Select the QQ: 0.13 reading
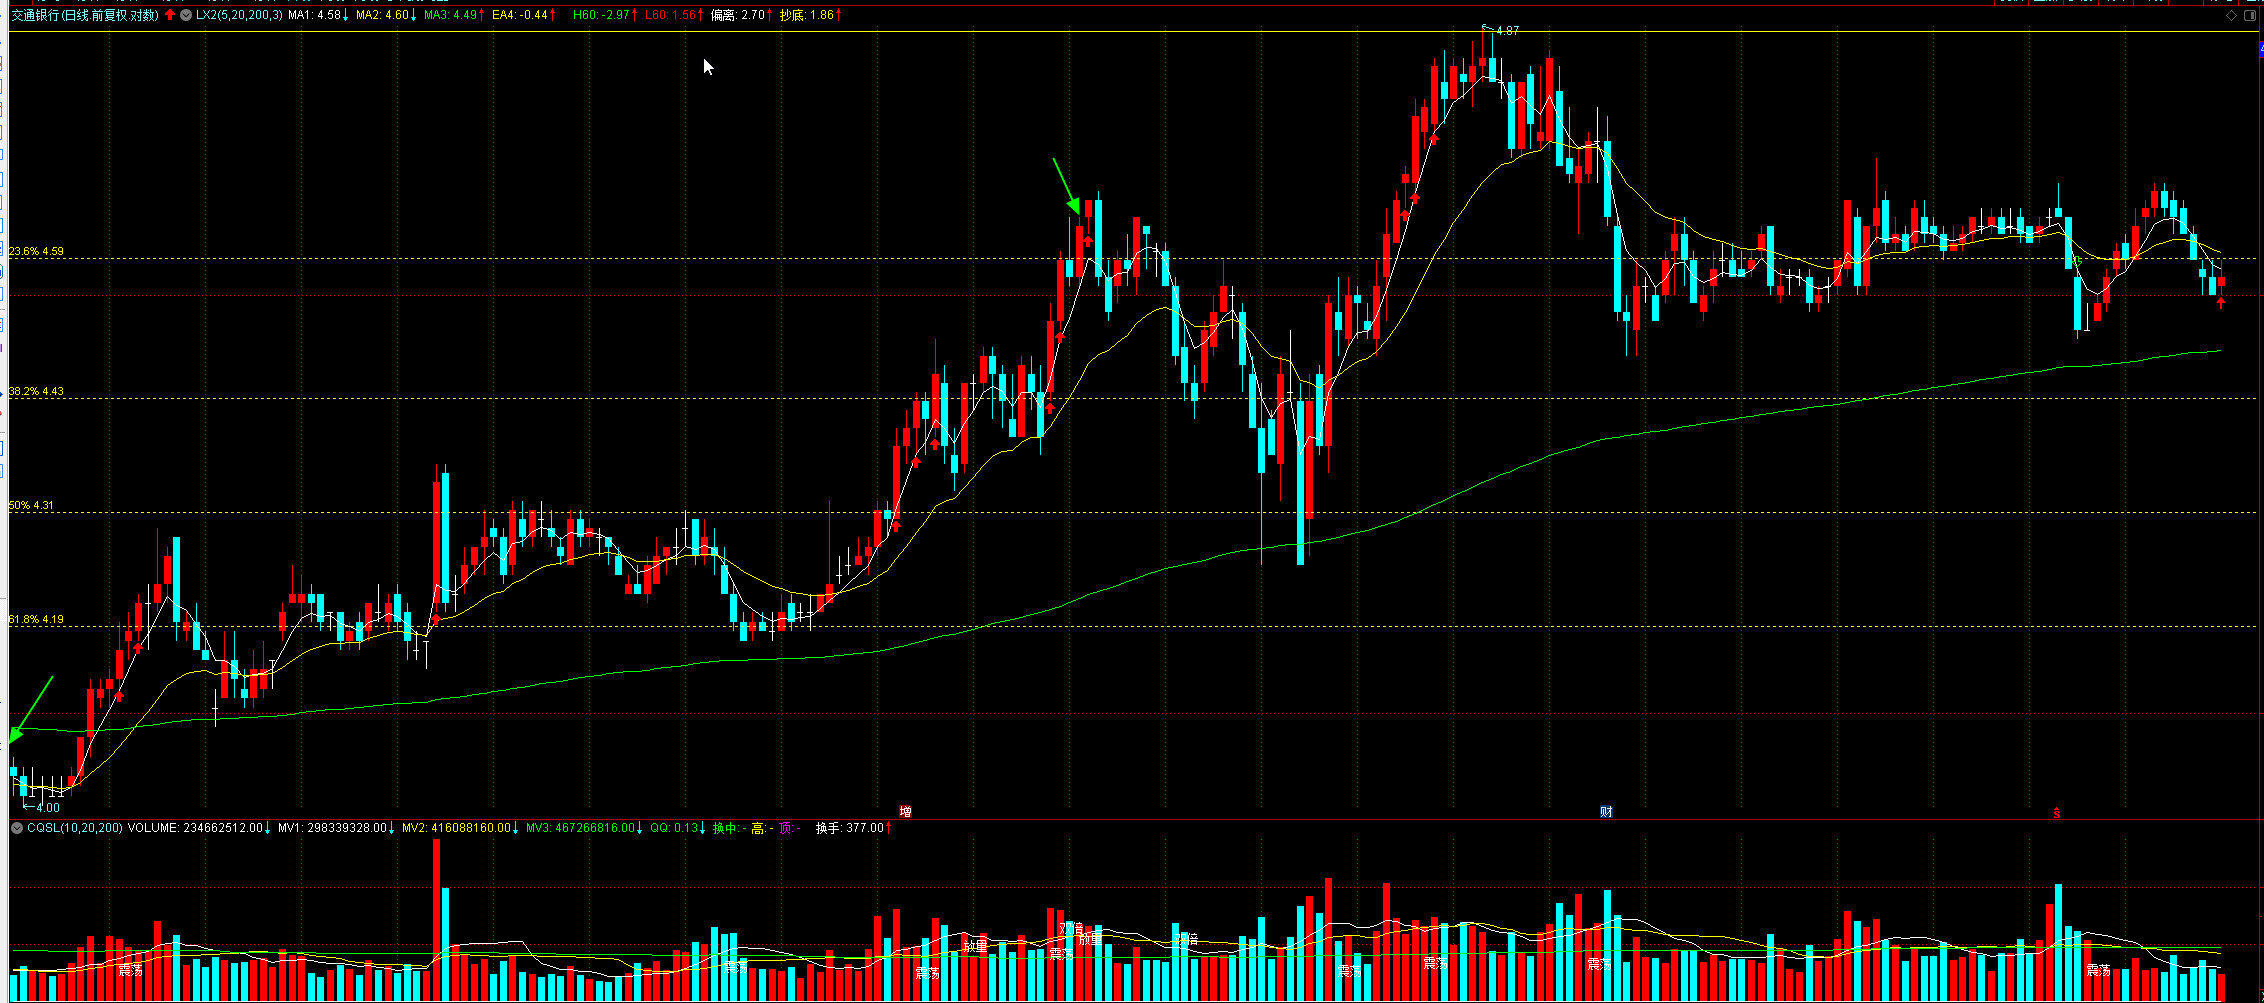The image size is (2264, 1003). coord(674,828)
